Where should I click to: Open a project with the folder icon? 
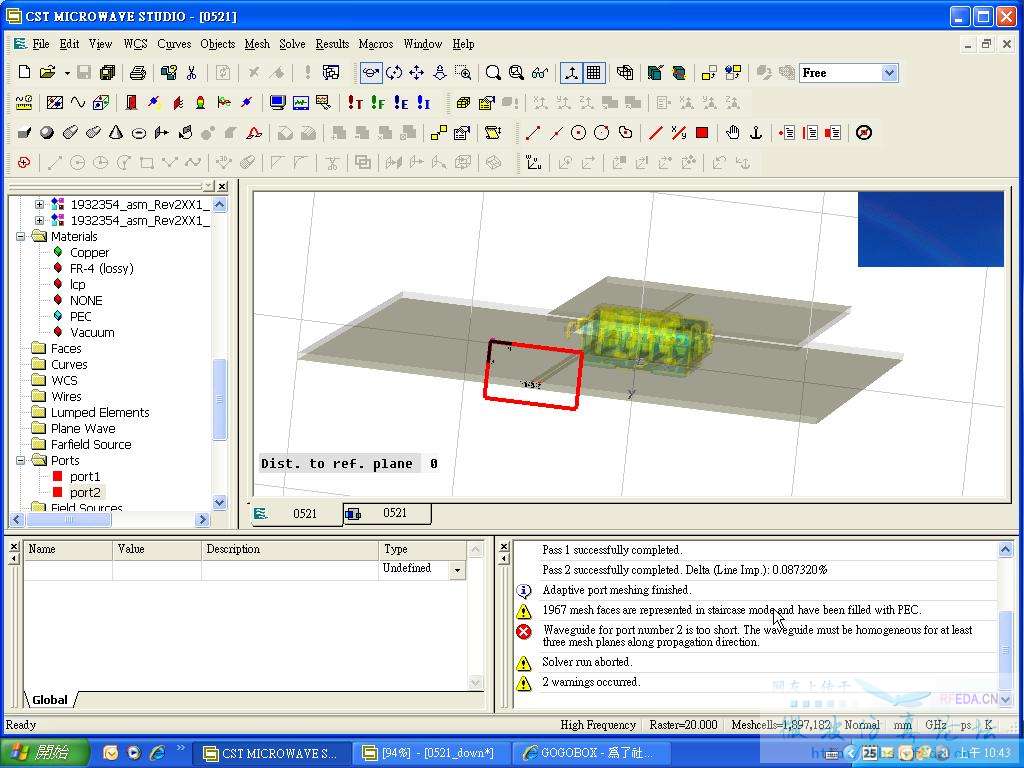47,72
